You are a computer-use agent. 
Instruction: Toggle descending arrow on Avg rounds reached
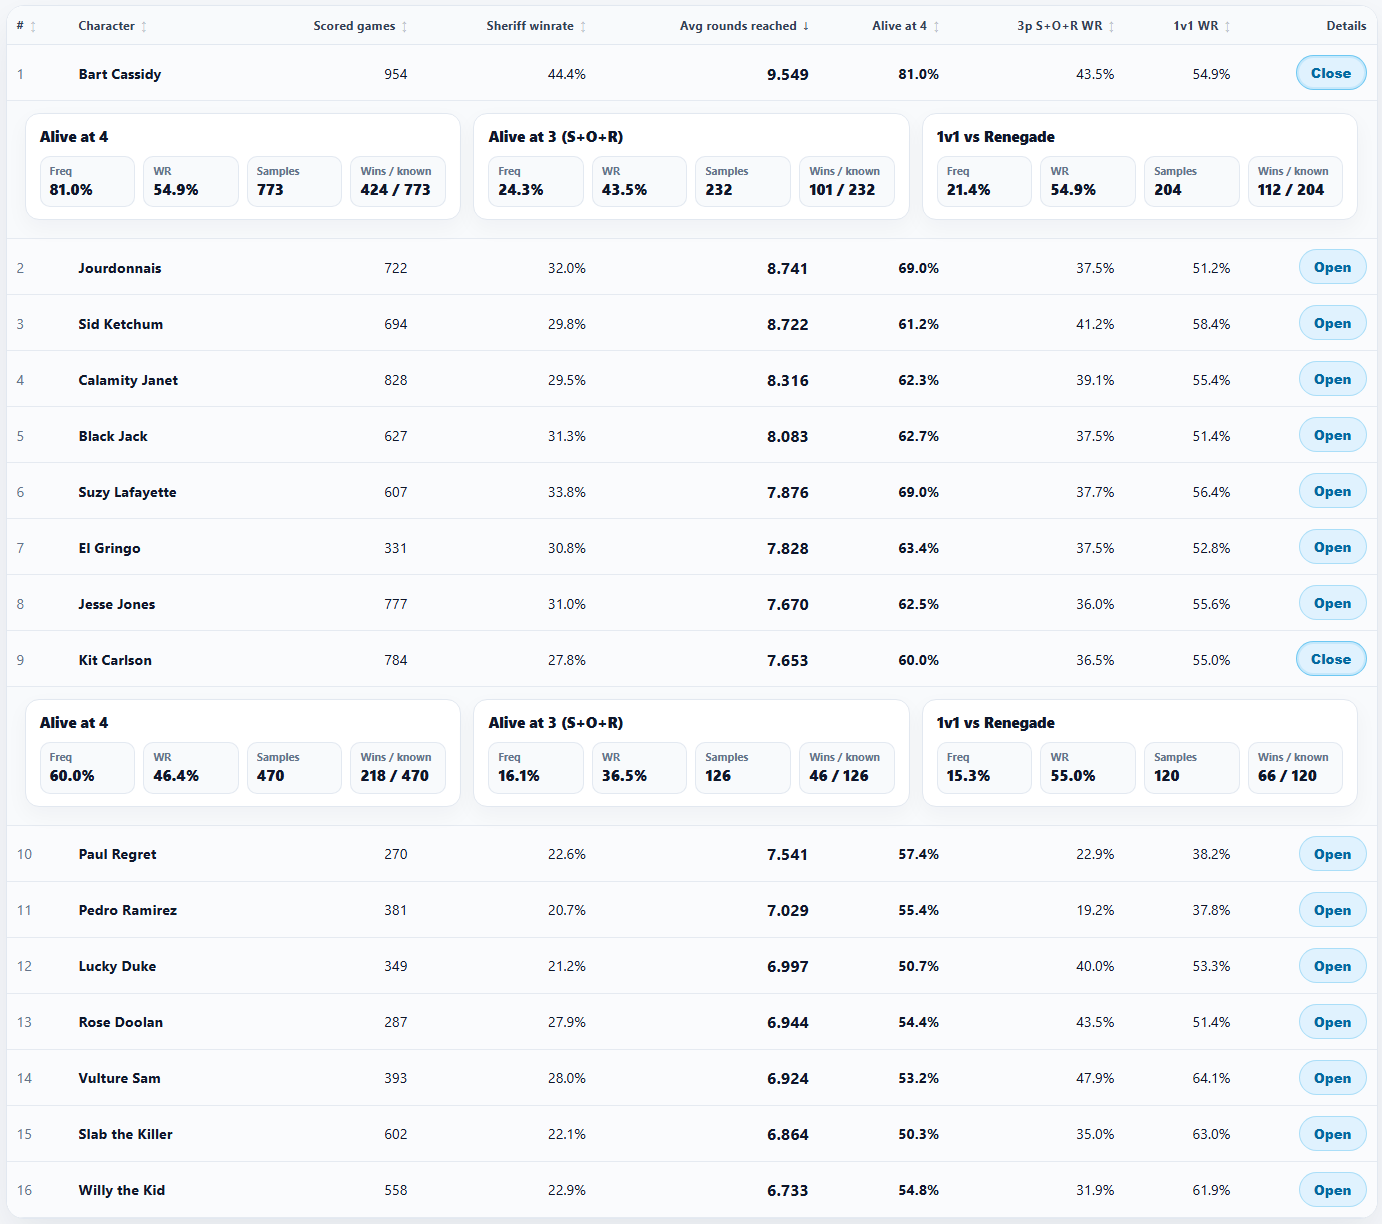(x=806, y=26)
